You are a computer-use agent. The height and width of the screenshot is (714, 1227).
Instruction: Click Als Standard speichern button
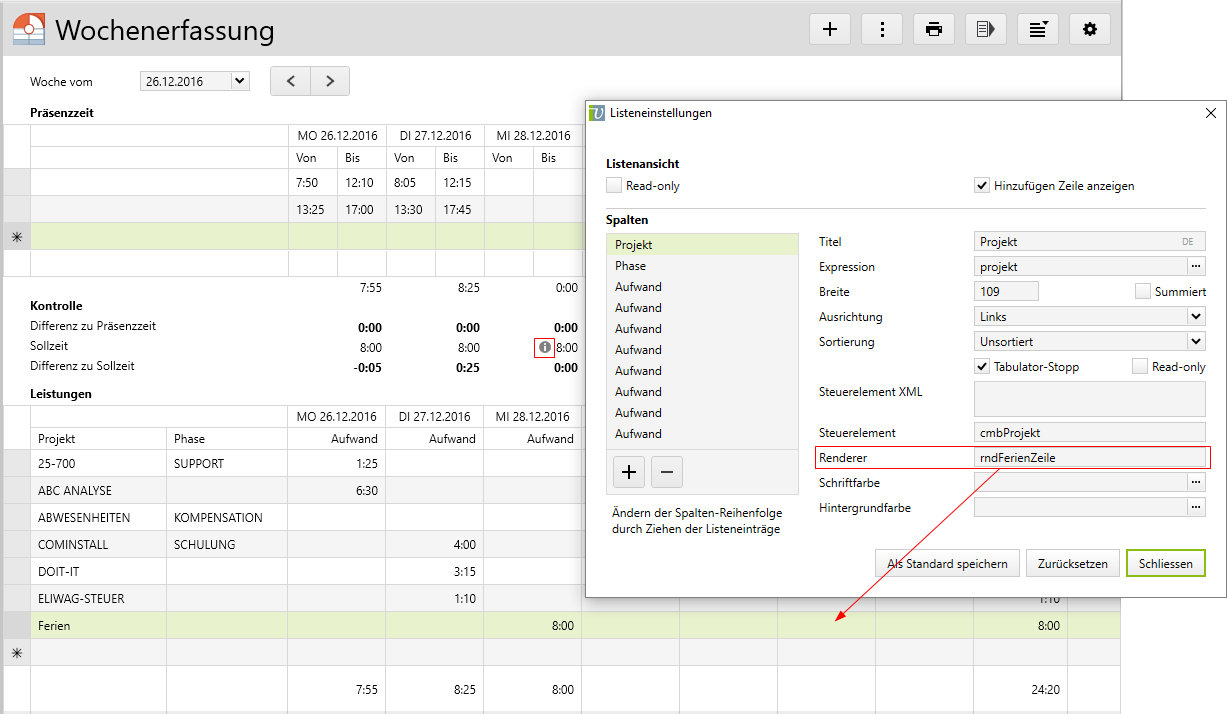[x=947, y=563]
